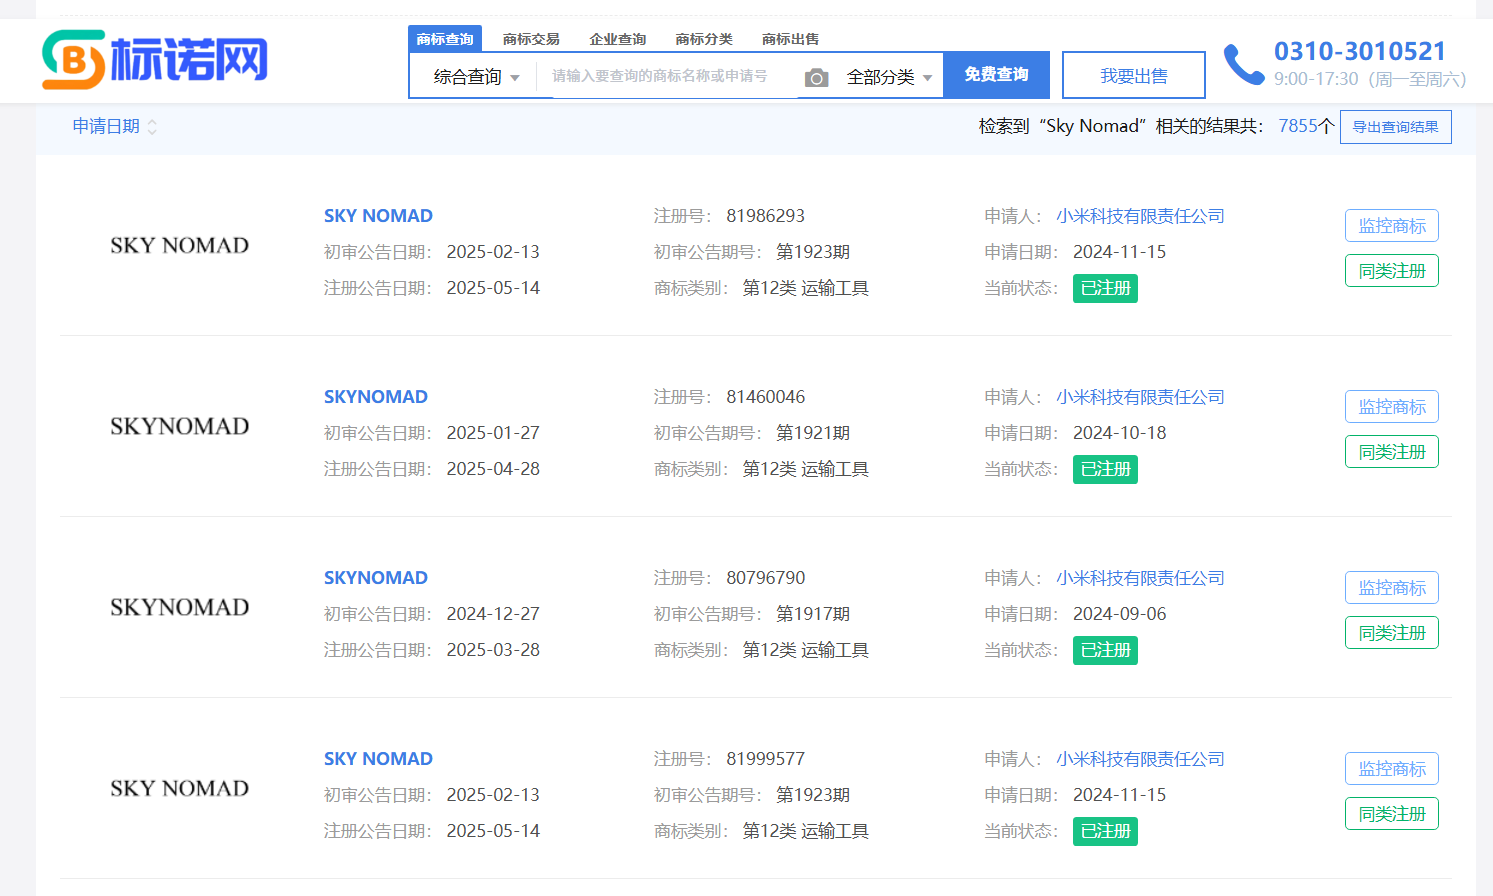Click announcement issue 第1917期
1493x896 pixels.
813,614
